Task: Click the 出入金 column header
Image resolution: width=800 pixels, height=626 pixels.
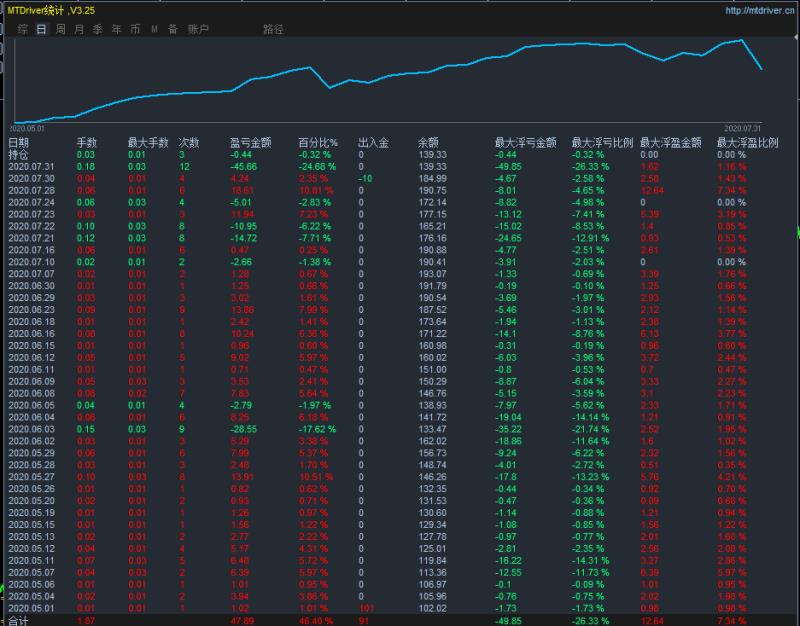Action: [373, 142]
